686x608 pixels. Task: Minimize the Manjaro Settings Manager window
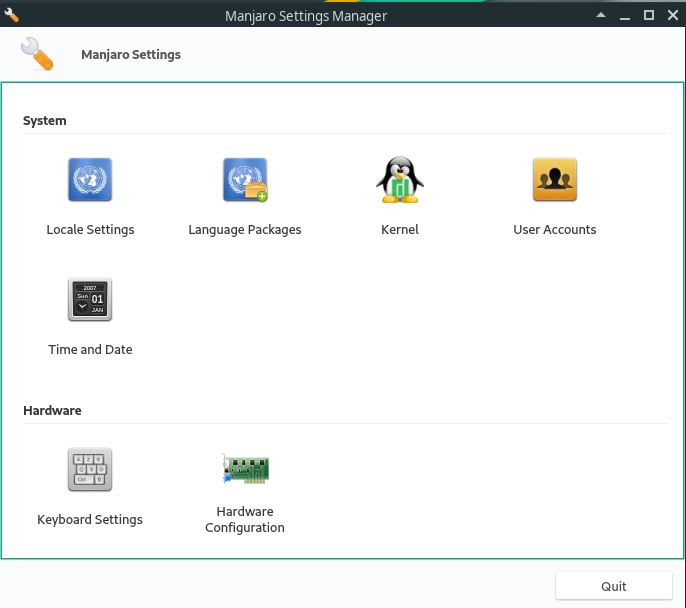(625, 16)
